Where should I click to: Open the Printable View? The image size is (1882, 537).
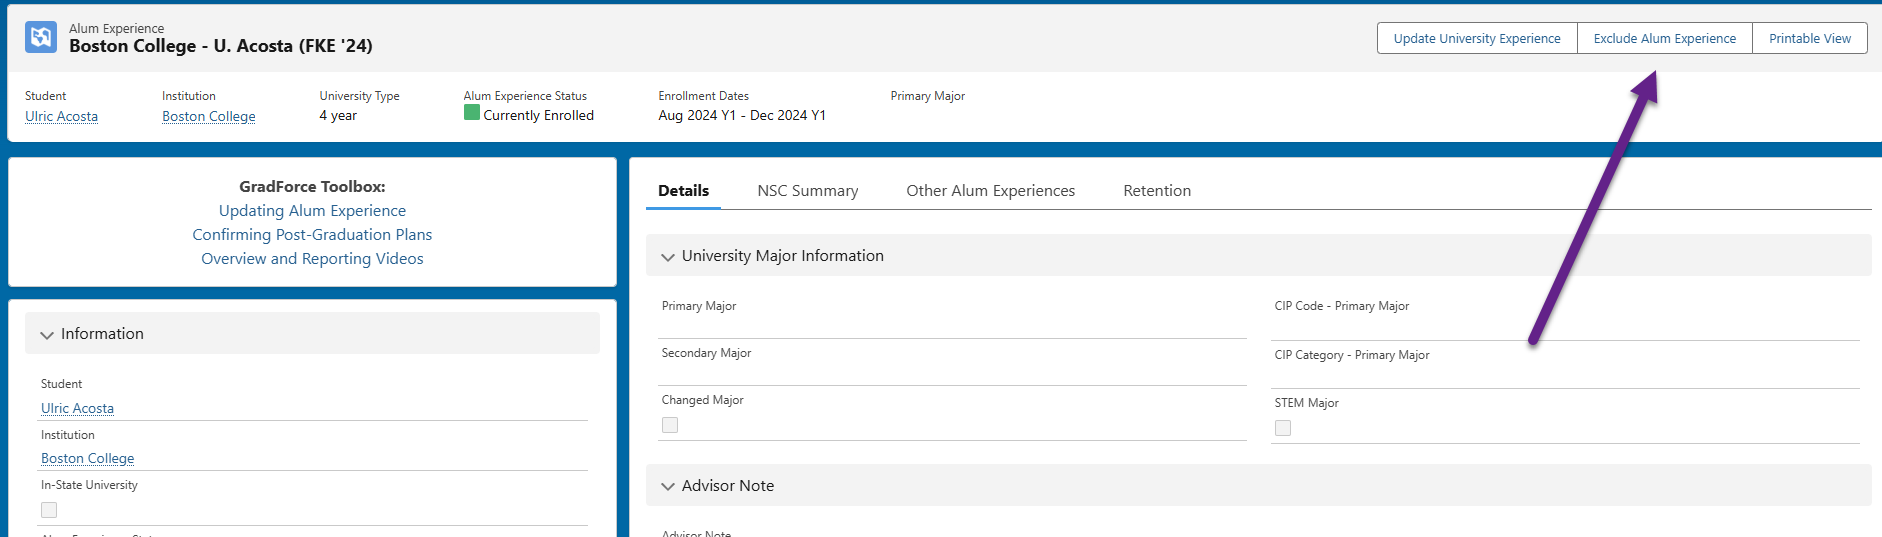1810,38
